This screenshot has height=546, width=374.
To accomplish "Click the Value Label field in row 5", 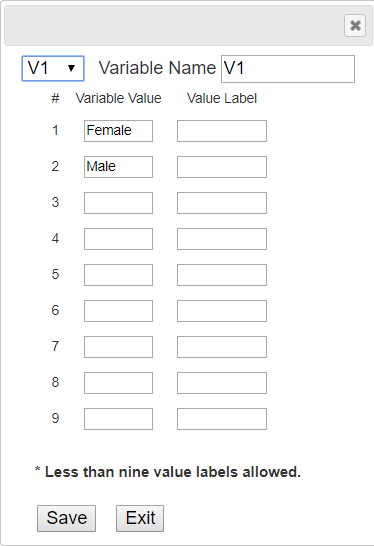I will pyautogui.click(x=222, y=275).
